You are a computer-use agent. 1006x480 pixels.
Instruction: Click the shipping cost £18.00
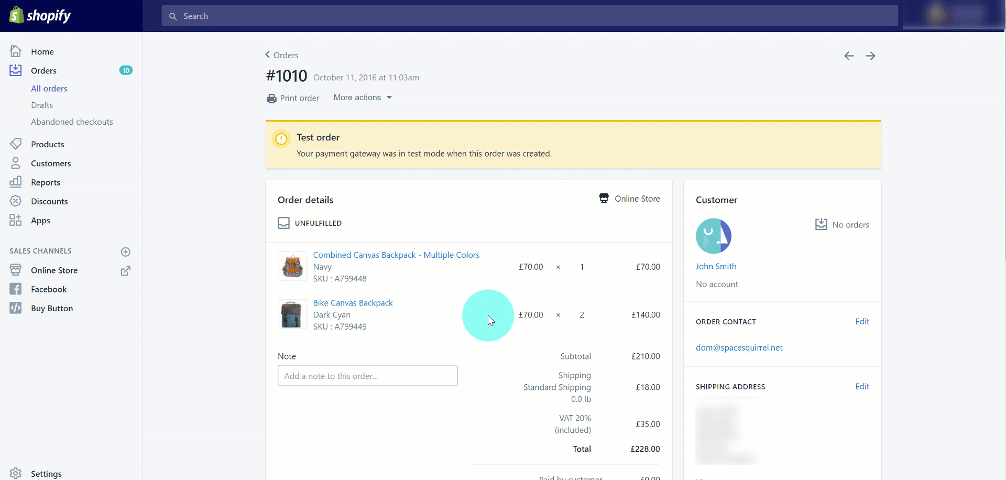[x=648, y=388]
